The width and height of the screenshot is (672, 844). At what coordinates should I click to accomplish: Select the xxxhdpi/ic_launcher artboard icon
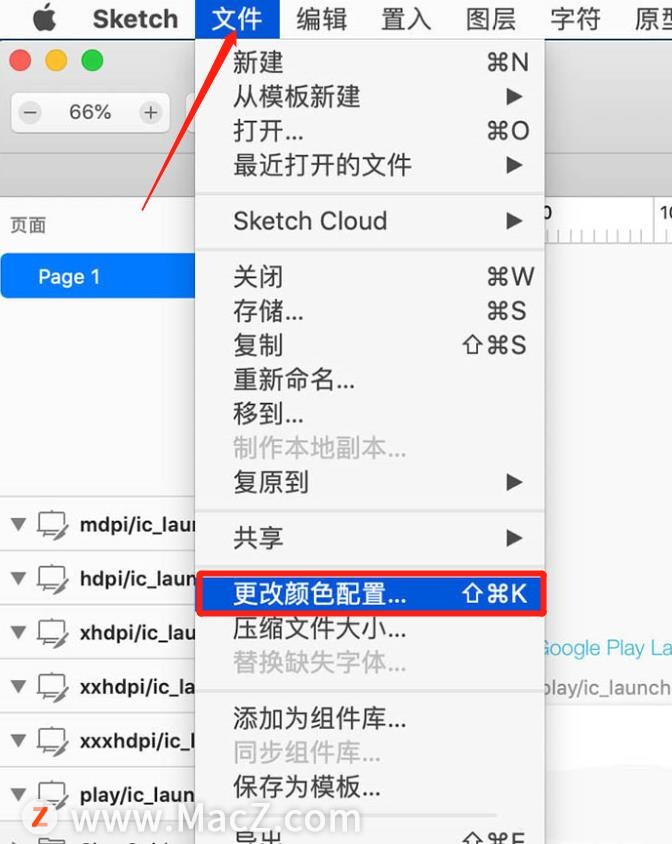pos(52,741)
